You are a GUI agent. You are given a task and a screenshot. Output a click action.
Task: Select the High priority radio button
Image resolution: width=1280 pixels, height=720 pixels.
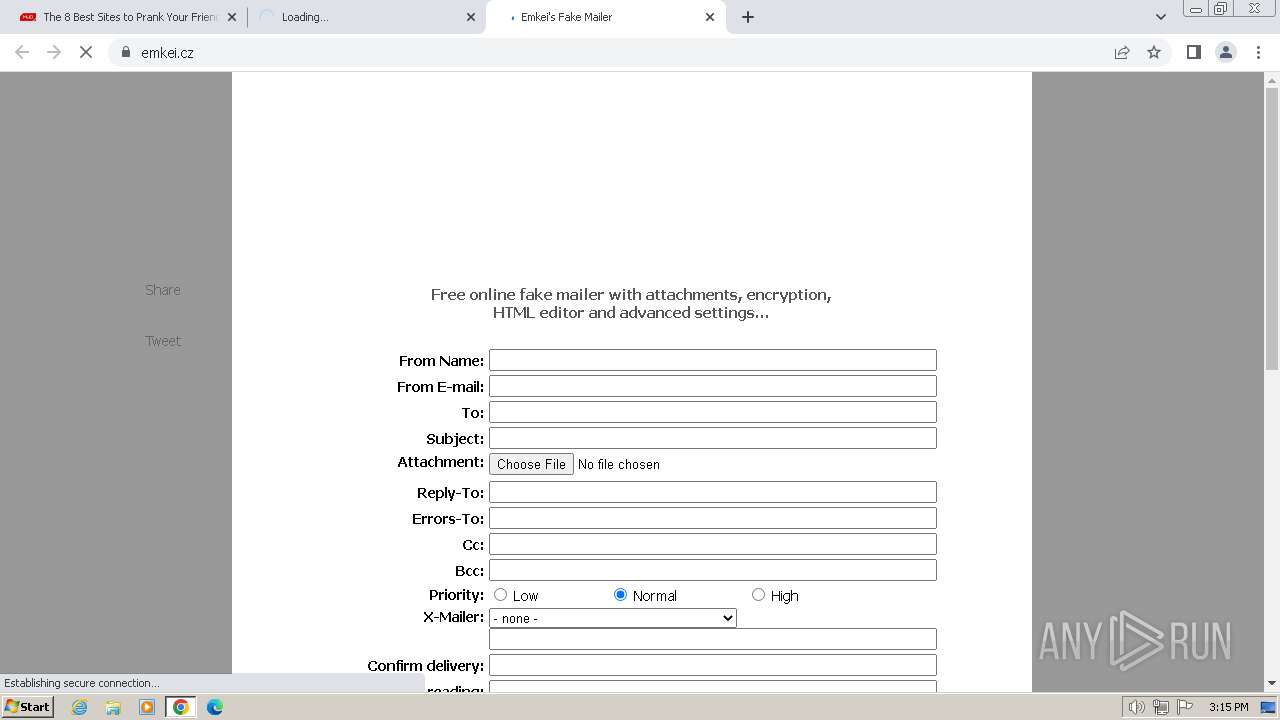point(758,595)
